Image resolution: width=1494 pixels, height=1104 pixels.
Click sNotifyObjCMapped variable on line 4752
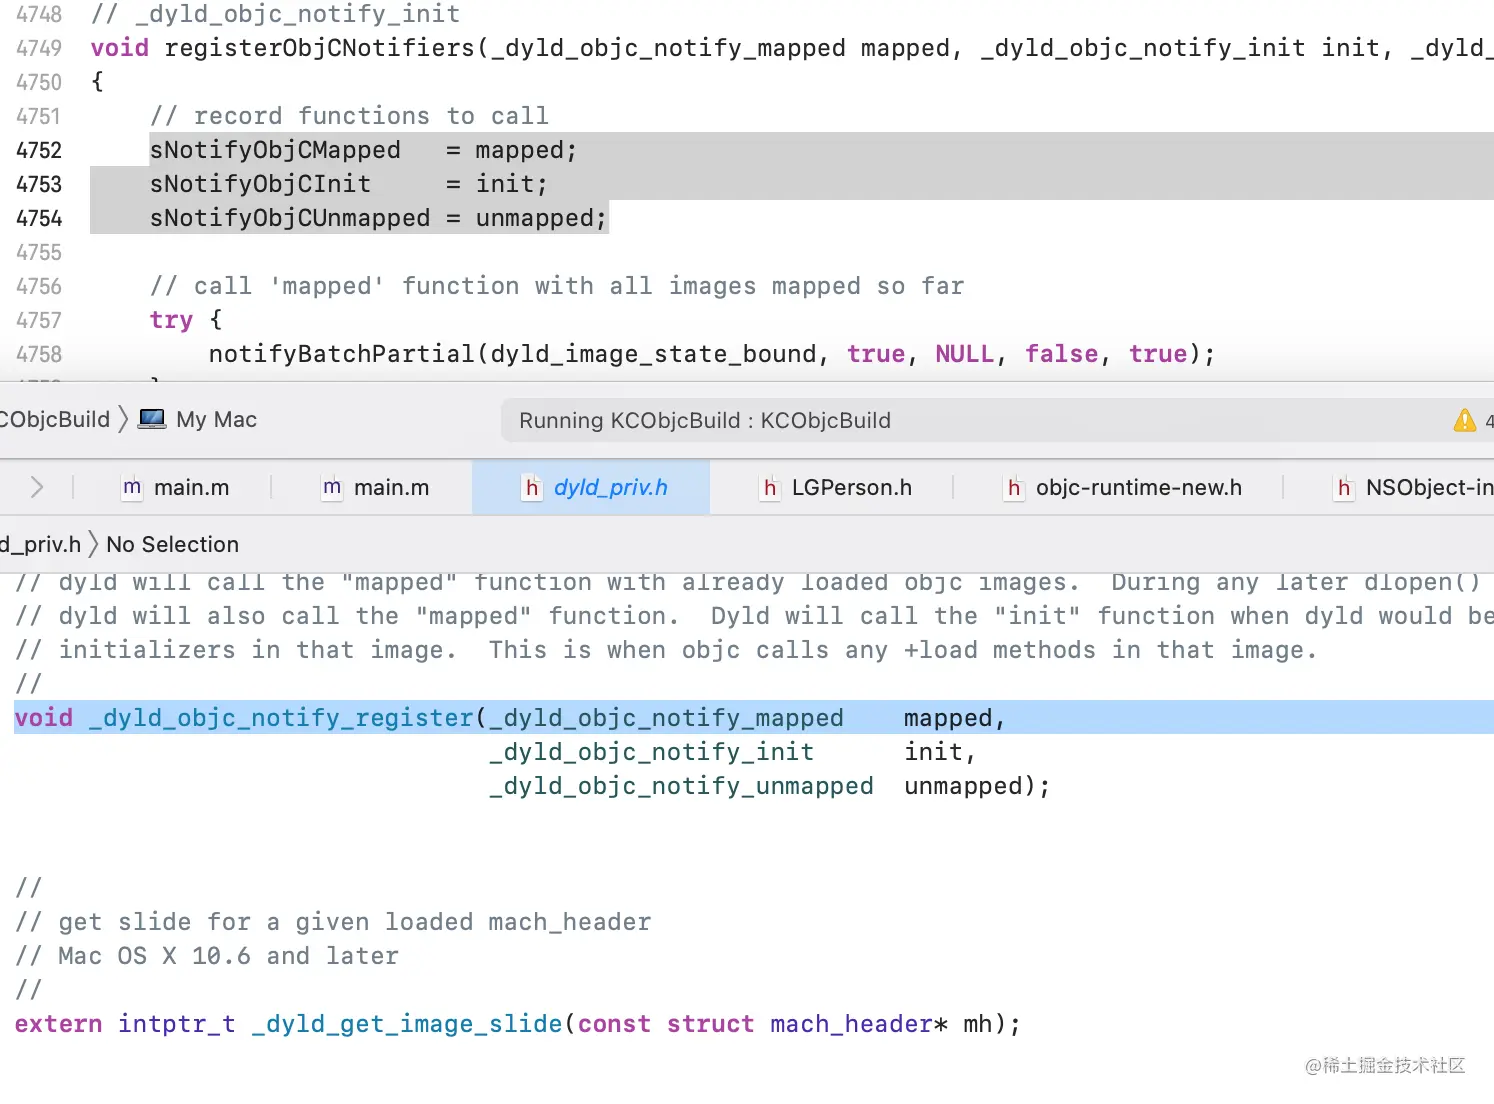(x=275, y=150)
